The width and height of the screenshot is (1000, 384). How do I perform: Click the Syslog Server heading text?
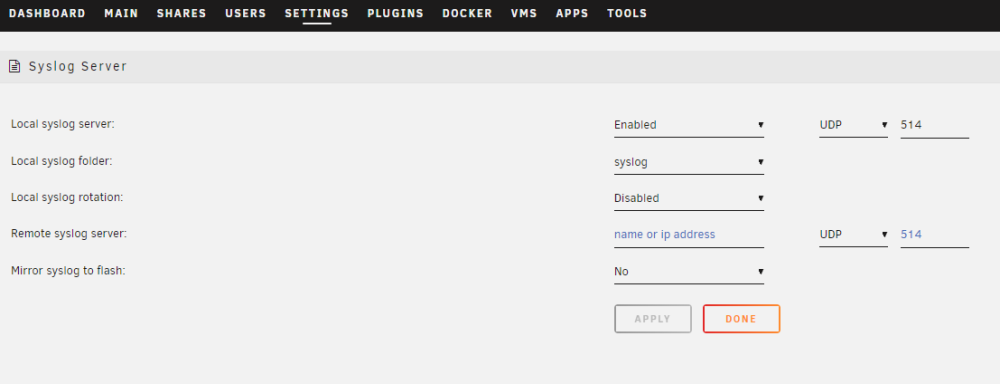(78, 66)
